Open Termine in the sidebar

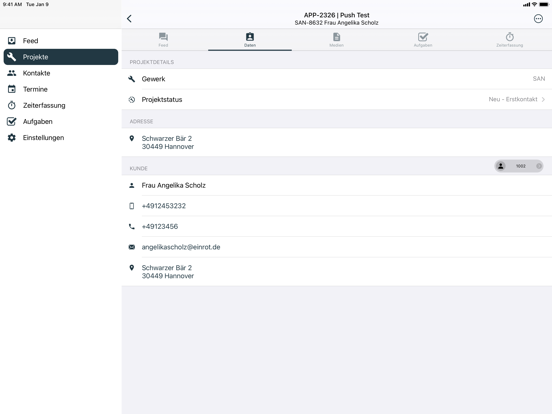pos(61,89)
